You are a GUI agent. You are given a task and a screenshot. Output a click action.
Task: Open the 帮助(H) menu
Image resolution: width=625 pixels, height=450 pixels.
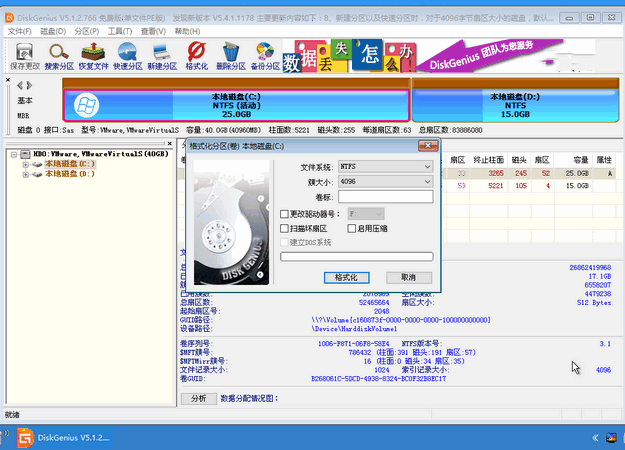(x=187, y=31)
